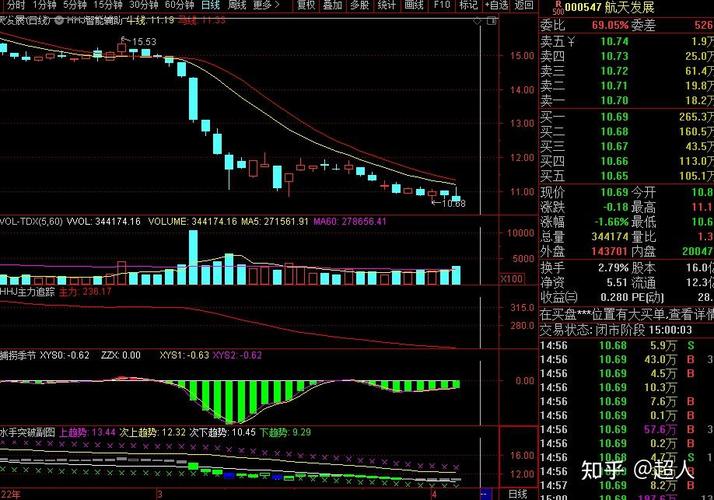This screenshot has height=500, width=714.
Task: Open the F10 company info page
Action: (x=441, y=6)
